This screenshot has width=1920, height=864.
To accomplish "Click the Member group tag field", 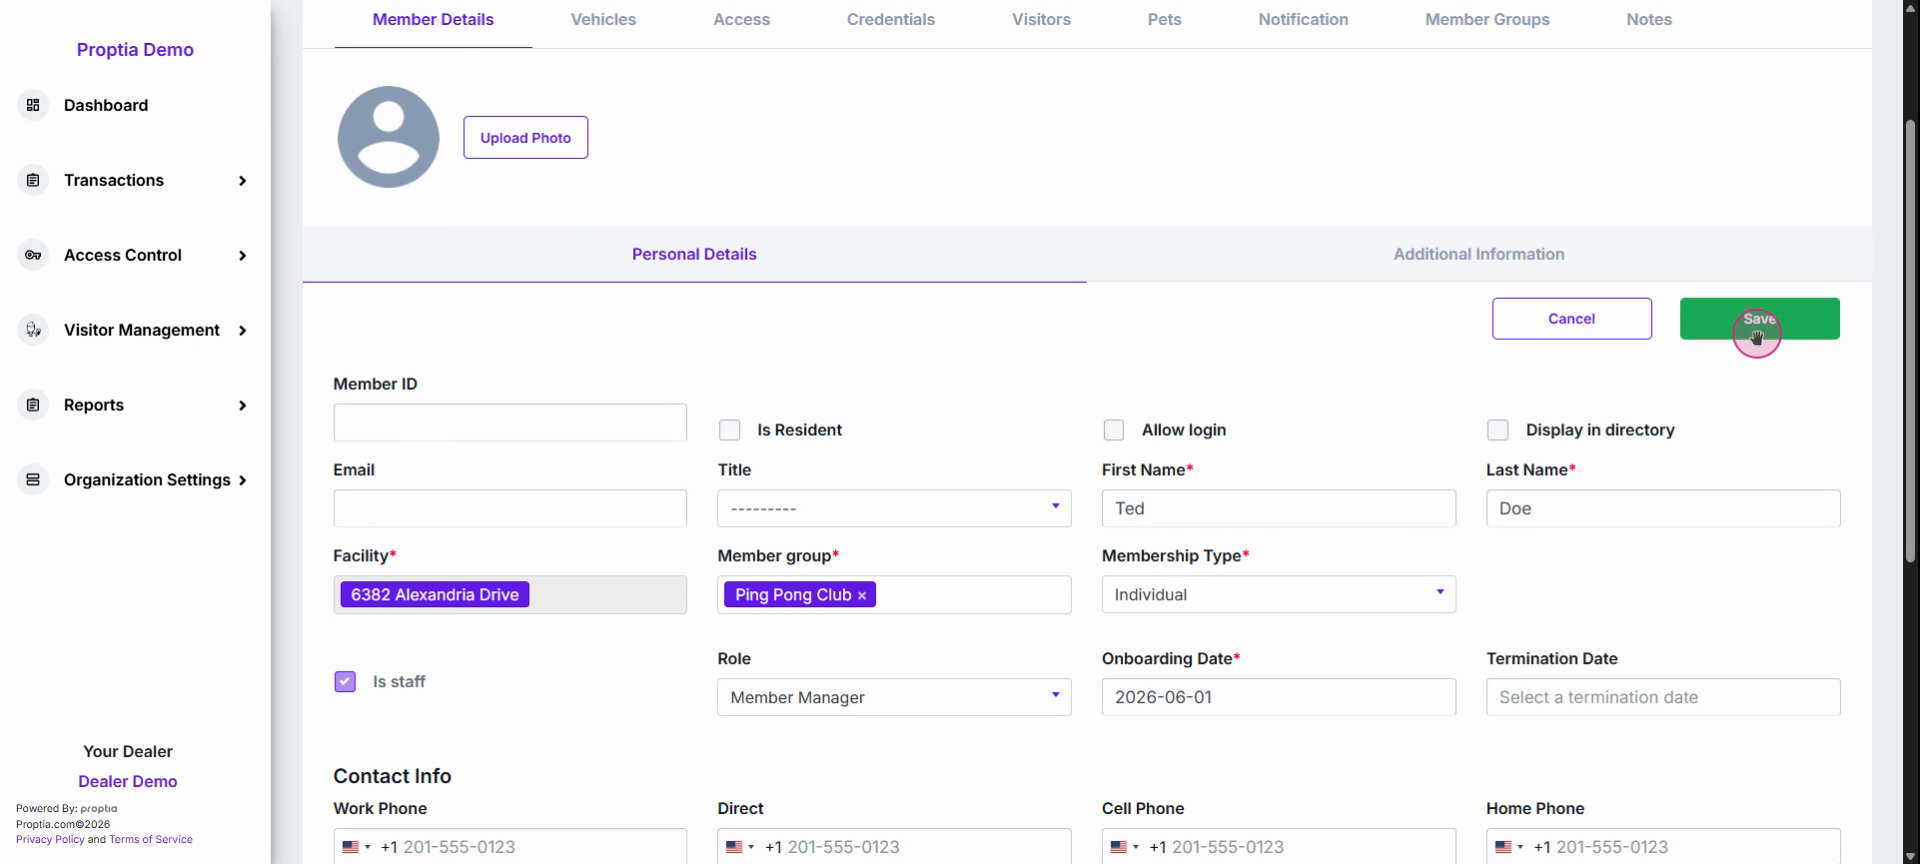I will coord(894,594).
